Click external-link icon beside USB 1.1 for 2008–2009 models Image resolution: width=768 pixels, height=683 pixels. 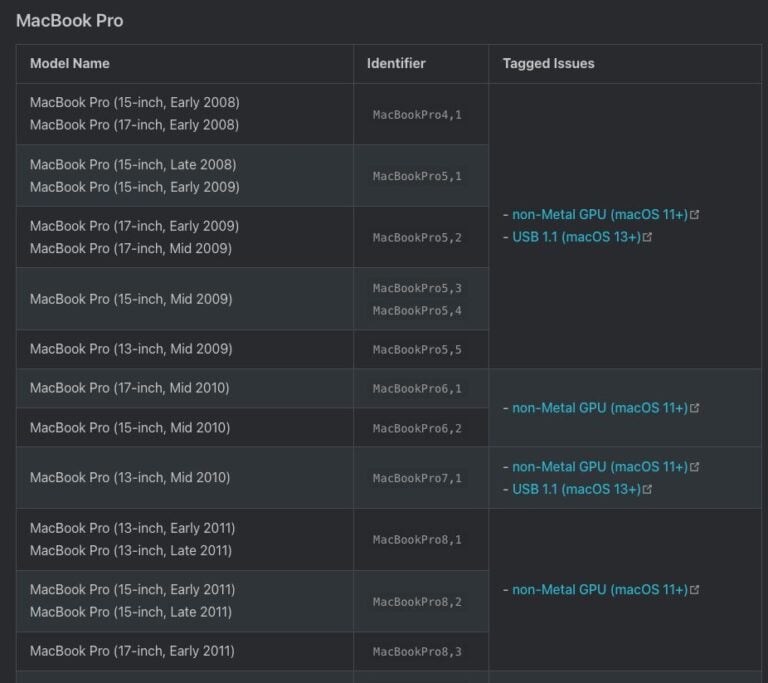click(648, 238)
